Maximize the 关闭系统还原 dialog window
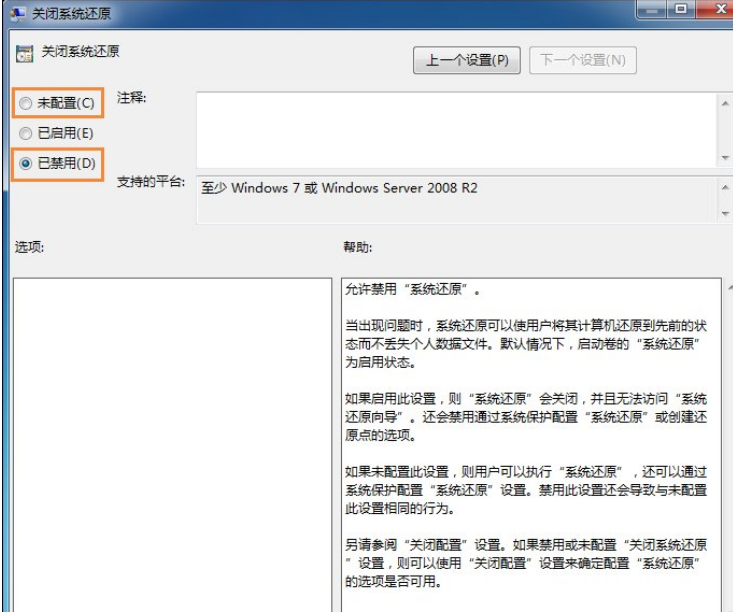 682,10
